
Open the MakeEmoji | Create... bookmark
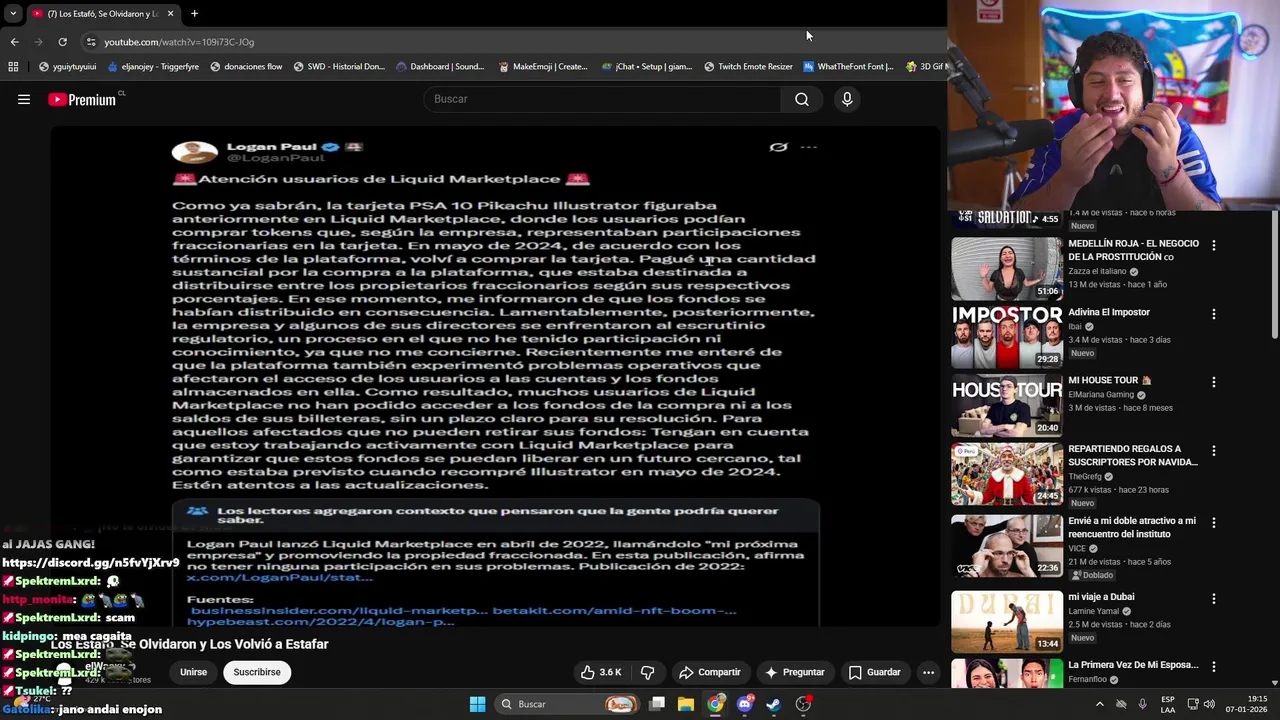[x=543, y=67]
